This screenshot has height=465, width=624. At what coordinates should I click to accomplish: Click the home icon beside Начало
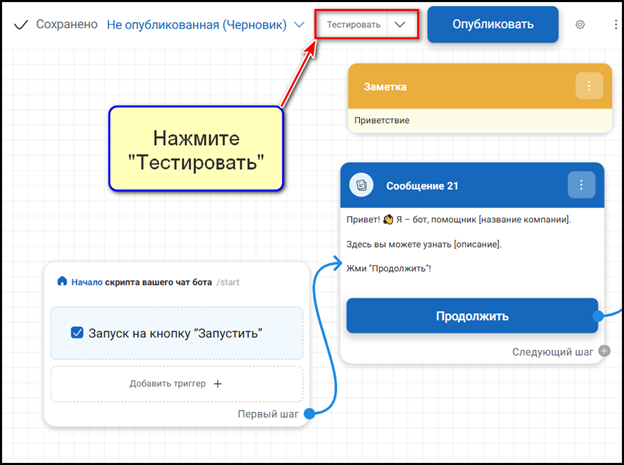(62, 282)
